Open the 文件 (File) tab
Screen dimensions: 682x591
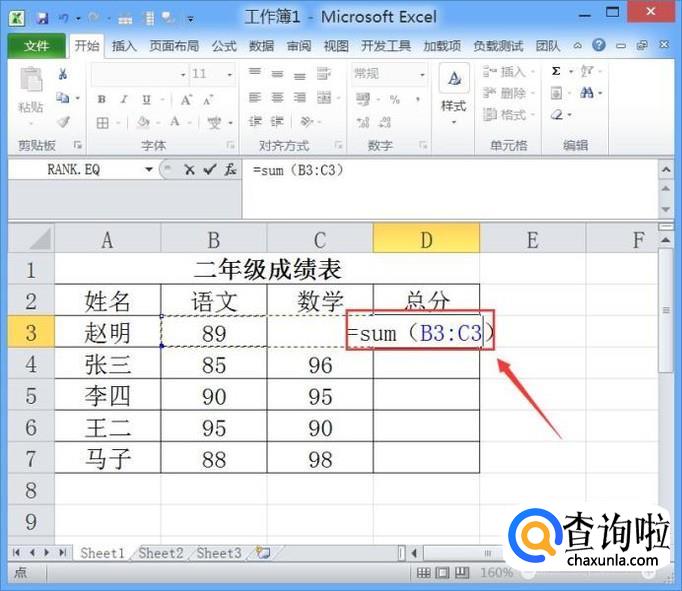(37, 46)
